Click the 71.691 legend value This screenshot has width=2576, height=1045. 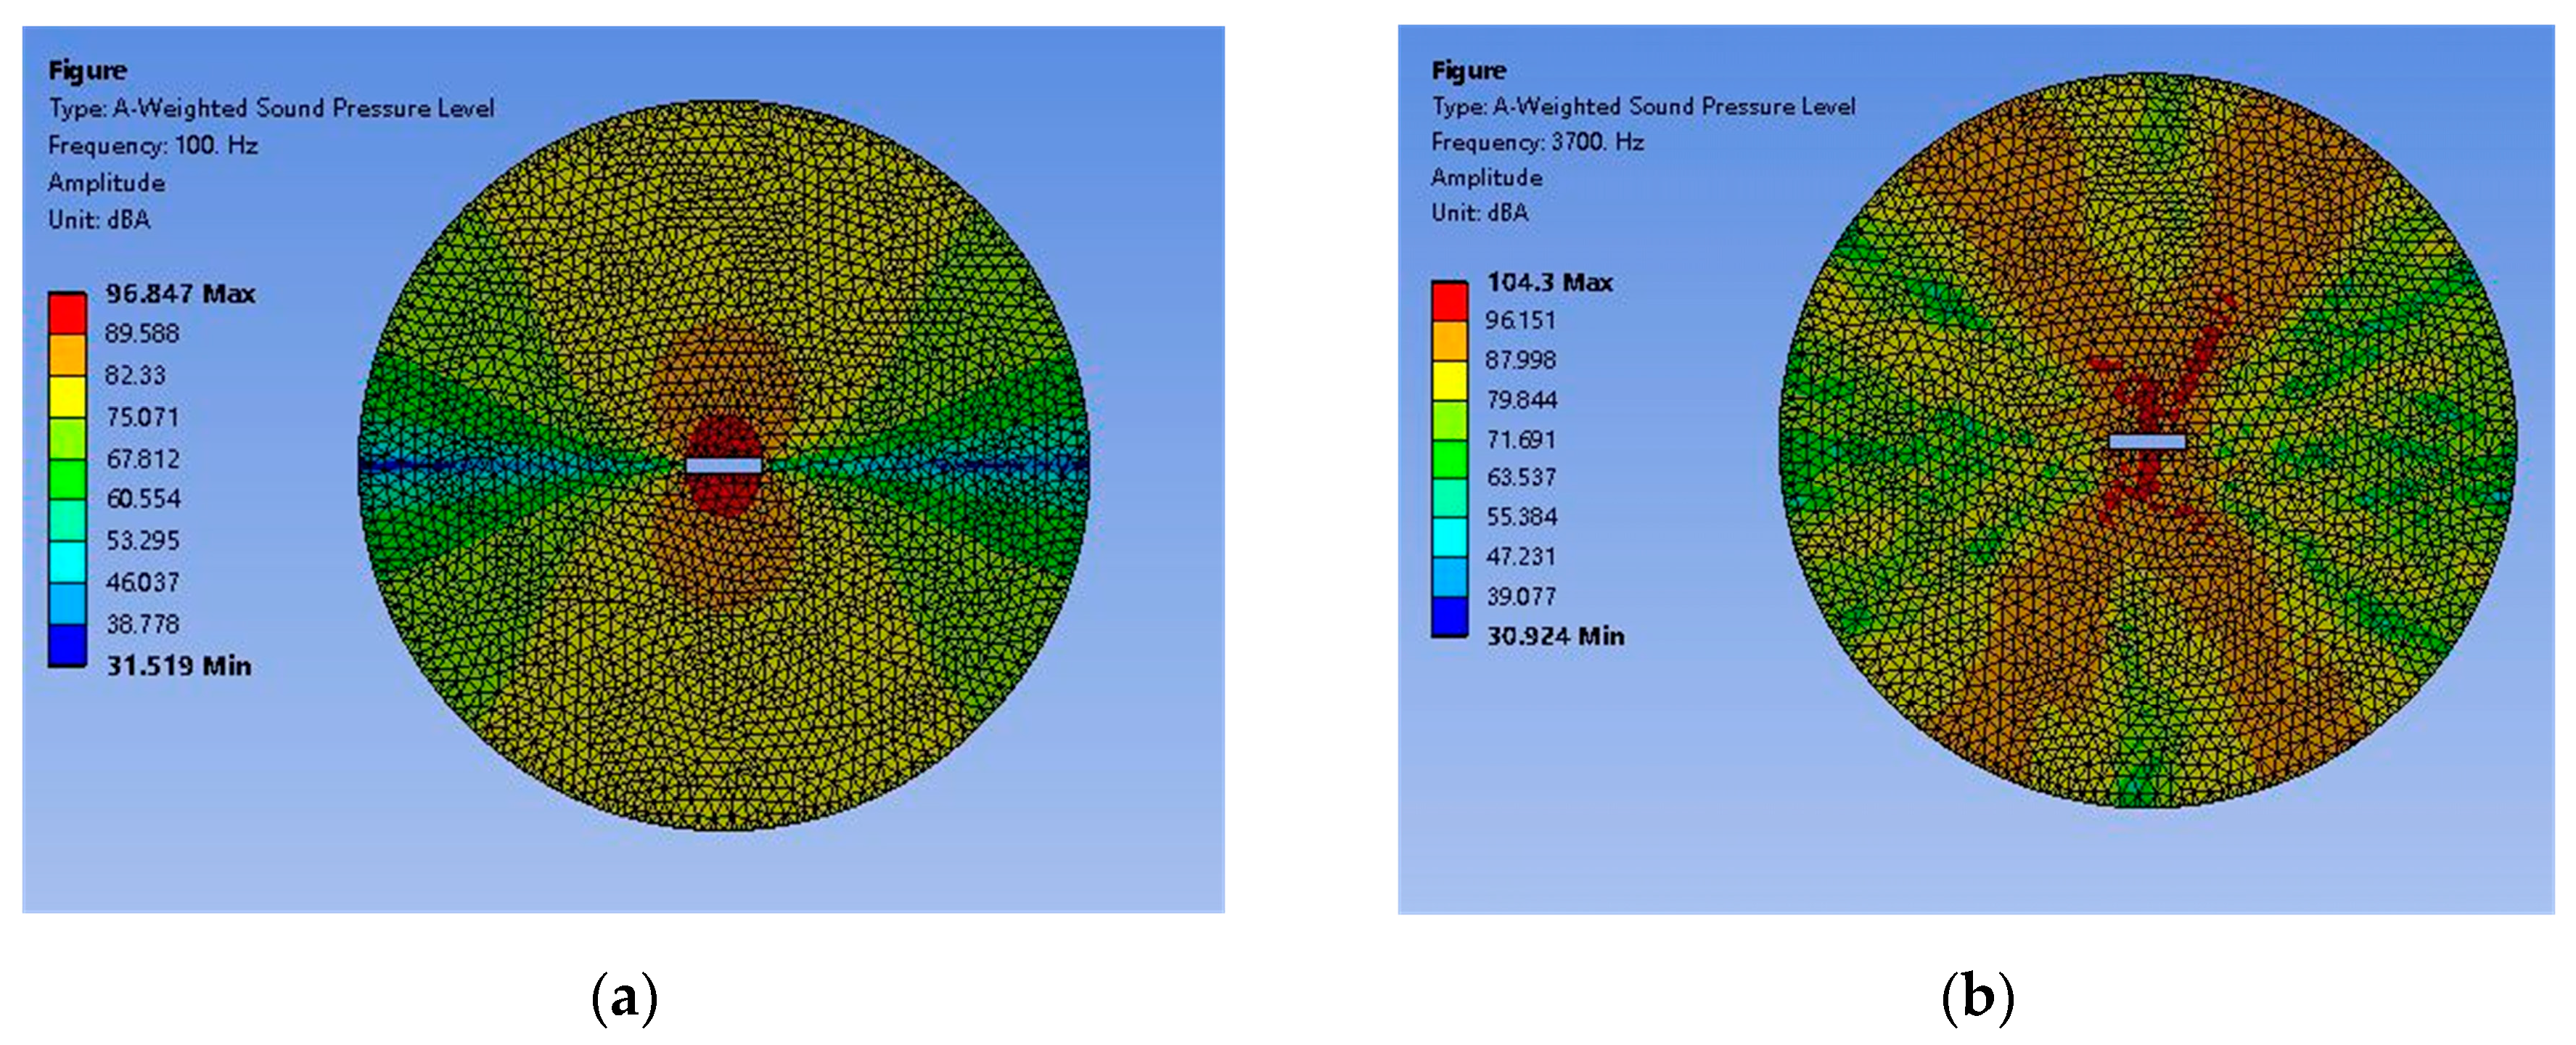[x=1521, y=439]
